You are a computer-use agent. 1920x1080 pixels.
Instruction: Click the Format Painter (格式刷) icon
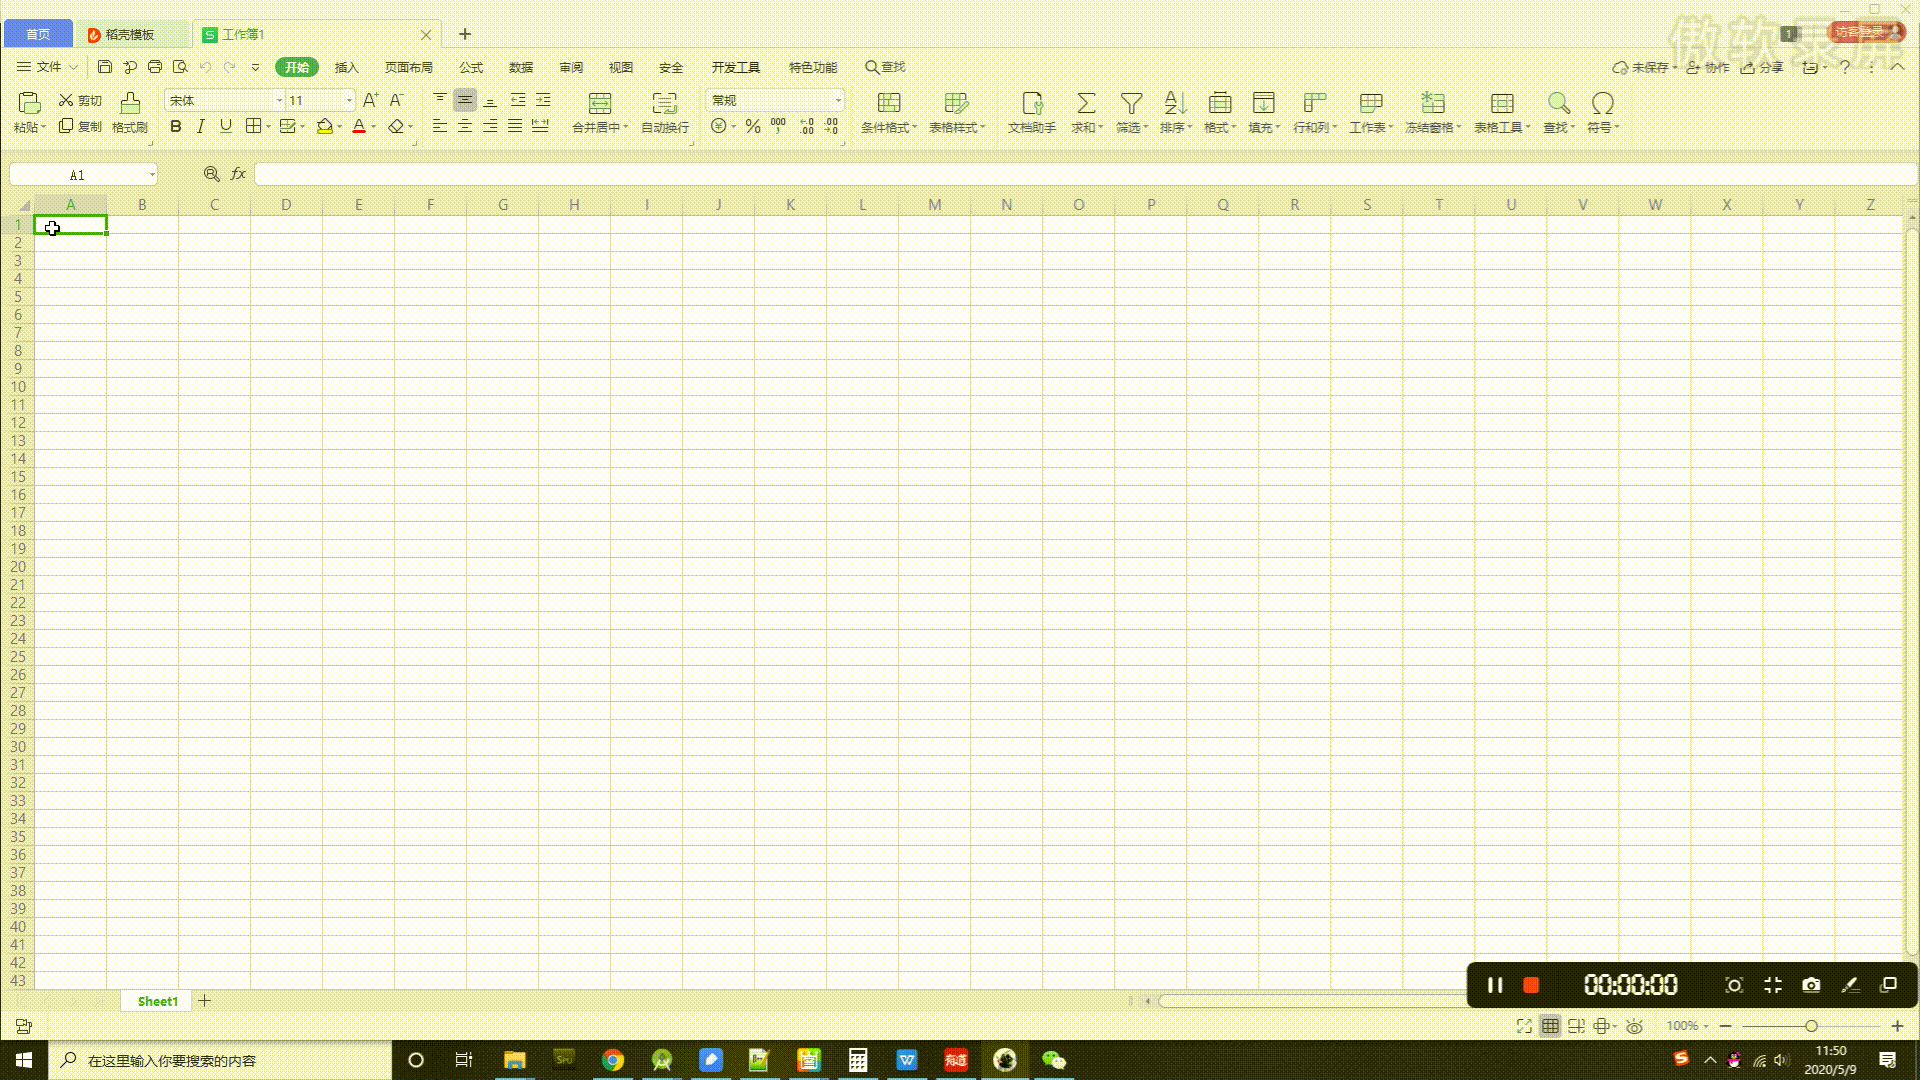point(130,103)
